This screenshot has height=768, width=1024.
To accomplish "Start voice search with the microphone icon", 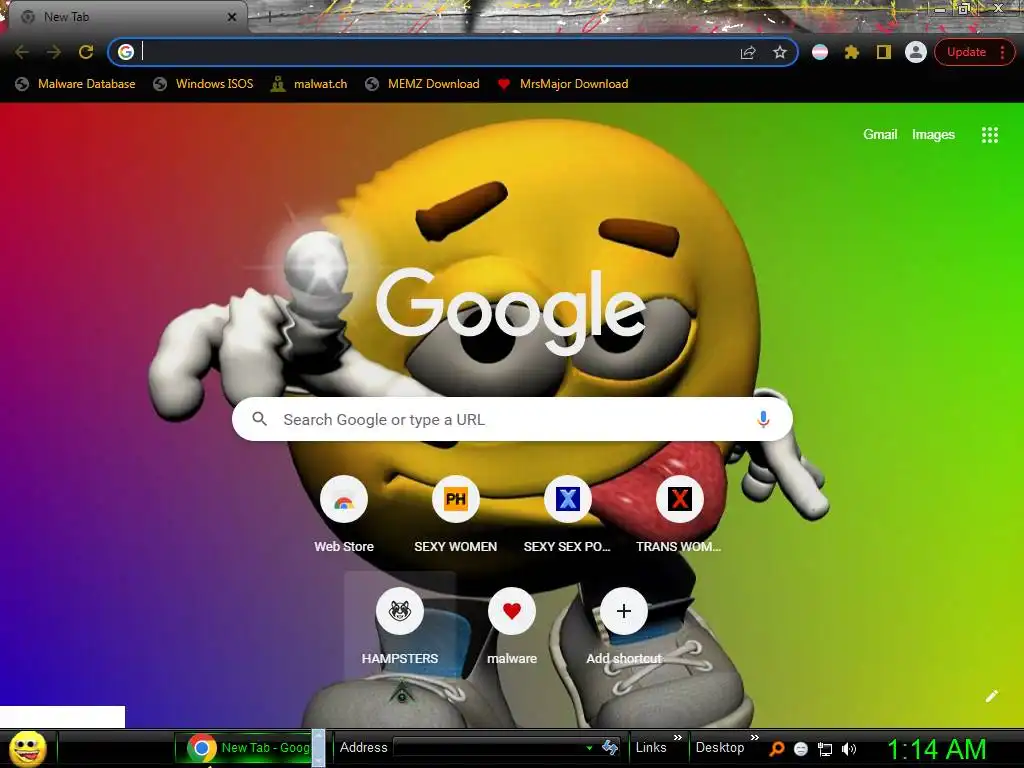I will (763, 419).
